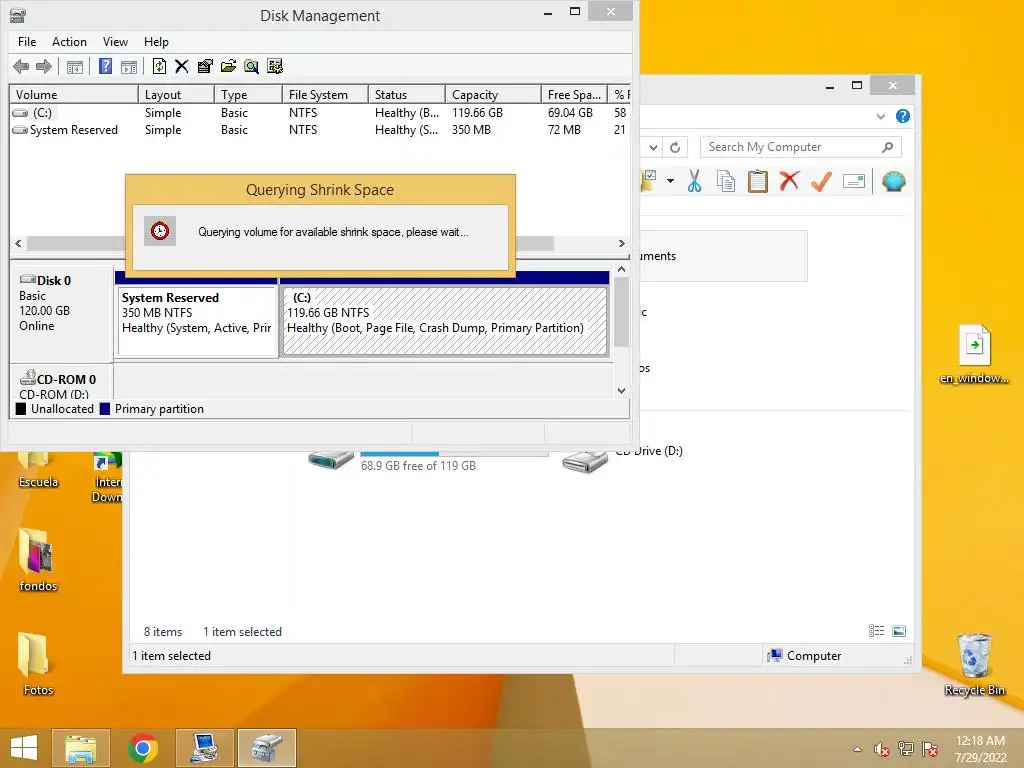Click the Search My Computer field

[x=800, y=148]
